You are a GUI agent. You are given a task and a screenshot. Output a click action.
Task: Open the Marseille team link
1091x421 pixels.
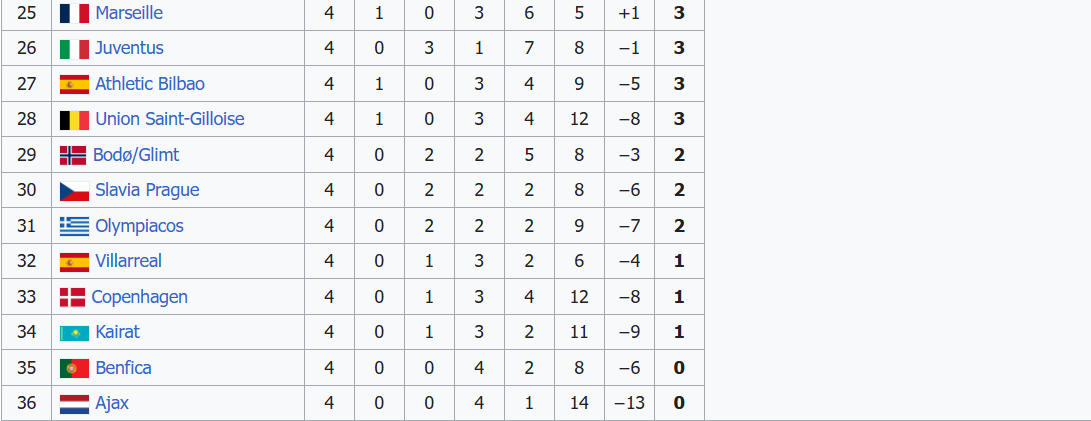coord(129,13)
